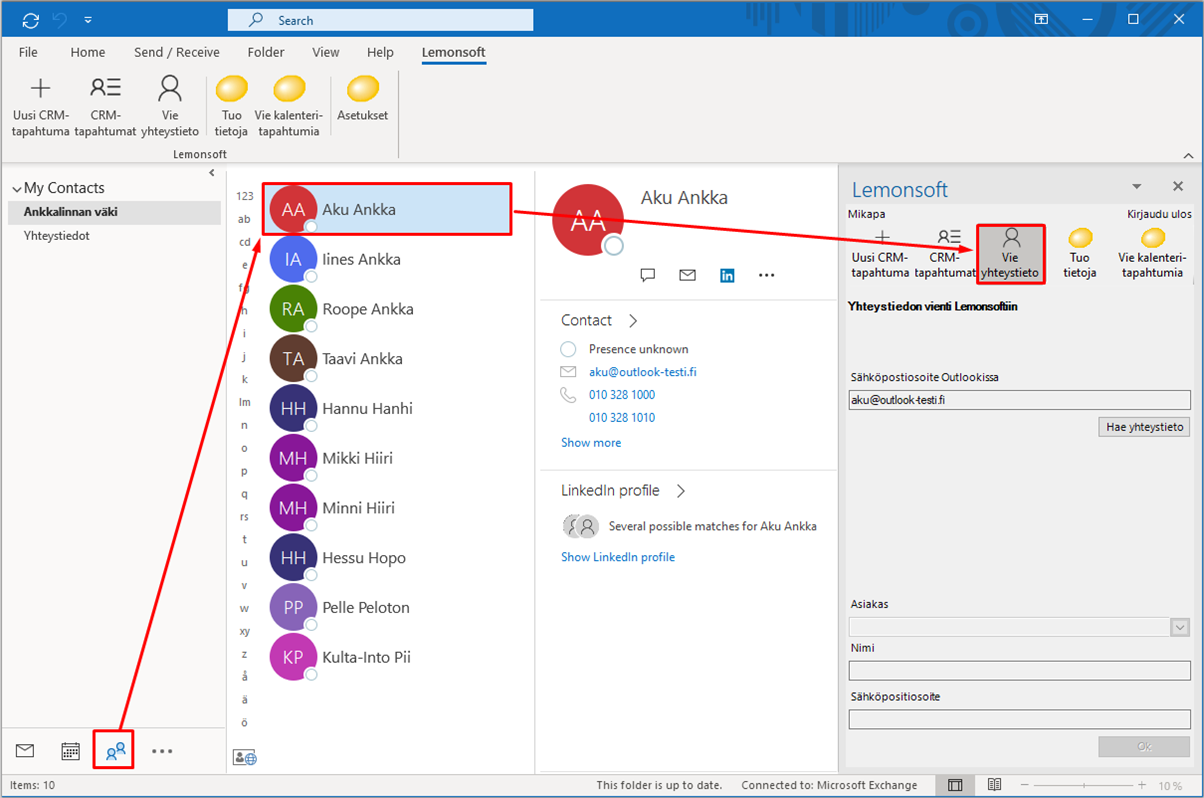Click Show LinkedIn profile link
The width and height of the screenshot is (1204, 798).
[x=618, y=557]
